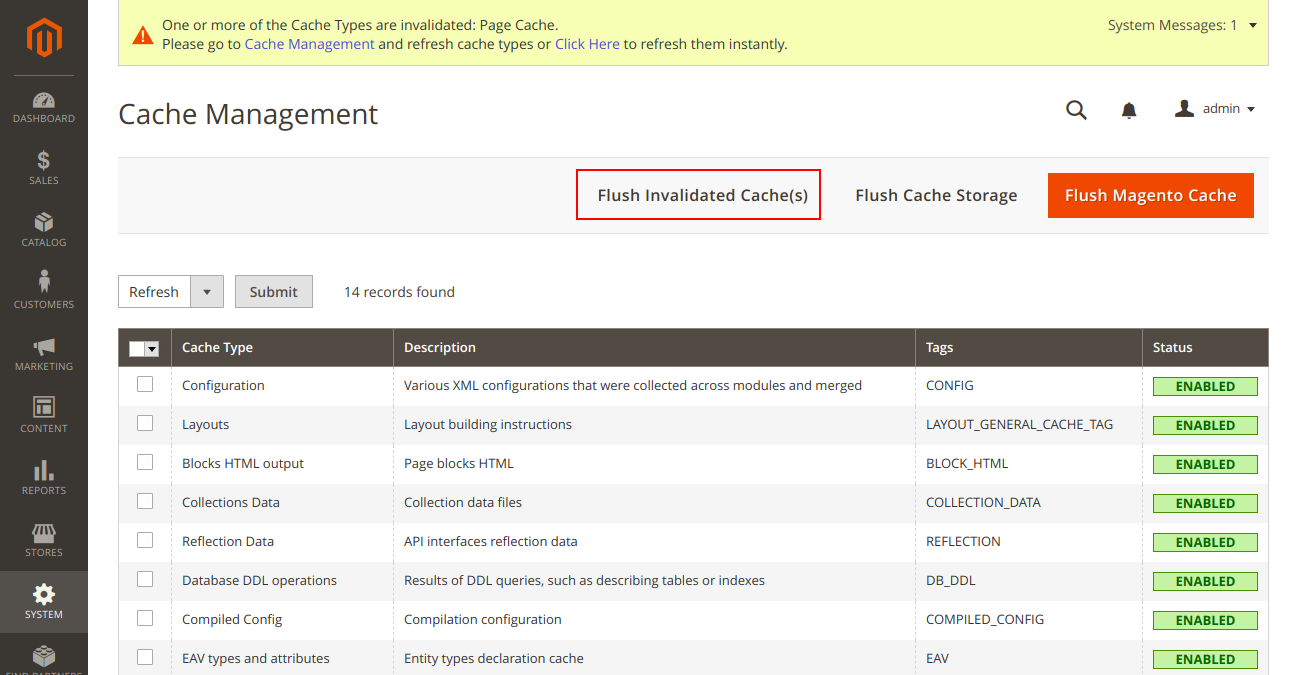Screen dimensions: 1299x675
Task: Expand the mass-select header dropdown arrow
Action: (152, 348)
